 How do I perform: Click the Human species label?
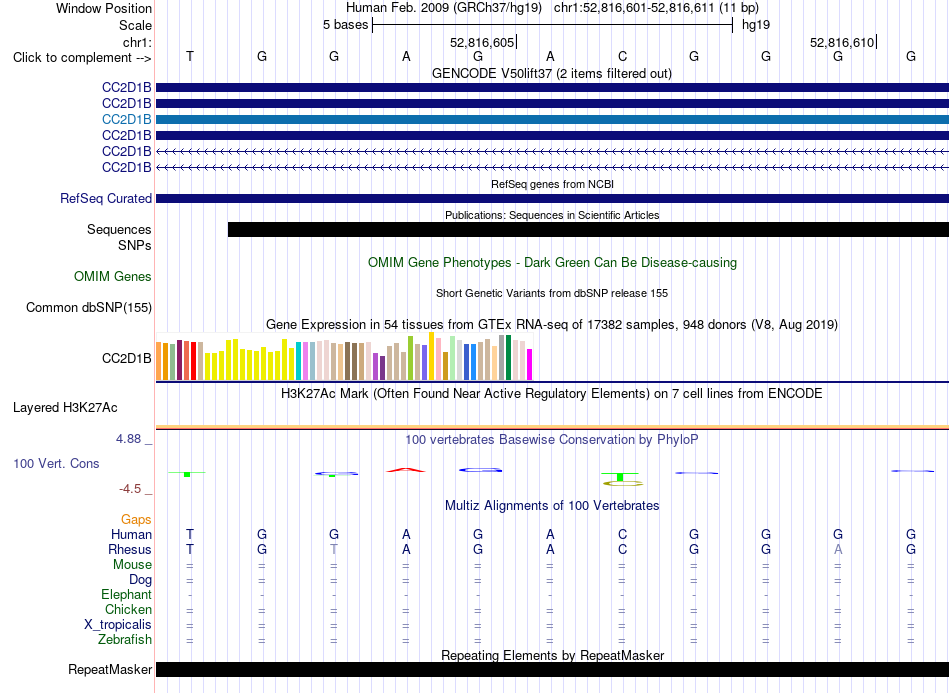click(131, 535)
